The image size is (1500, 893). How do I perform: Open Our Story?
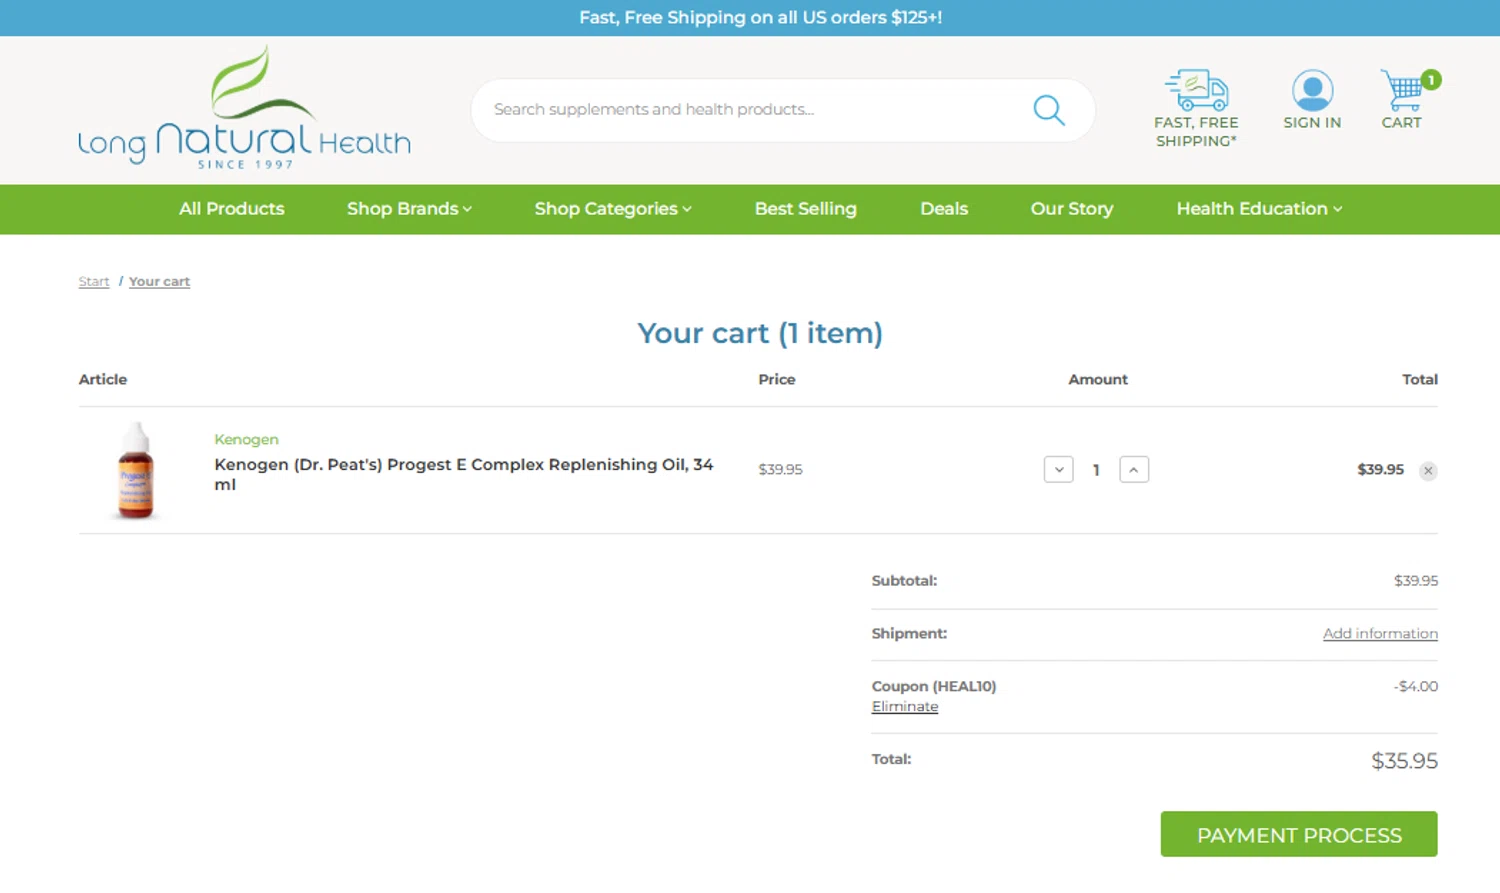click(1072, 209)
